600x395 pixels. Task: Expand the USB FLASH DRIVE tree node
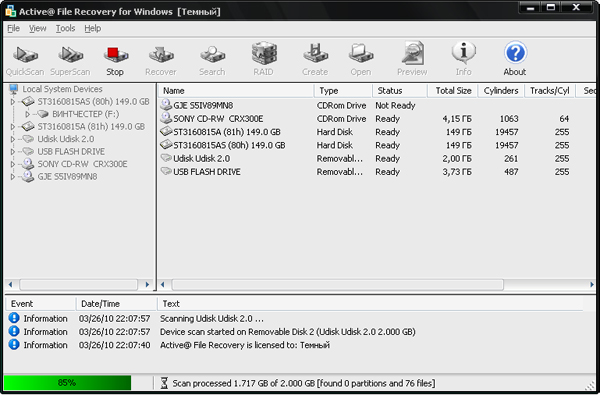point(13,152)
